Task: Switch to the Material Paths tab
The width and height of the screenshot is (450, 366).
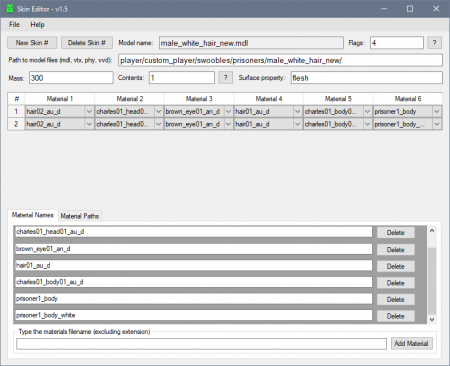Action: [80, 216]
